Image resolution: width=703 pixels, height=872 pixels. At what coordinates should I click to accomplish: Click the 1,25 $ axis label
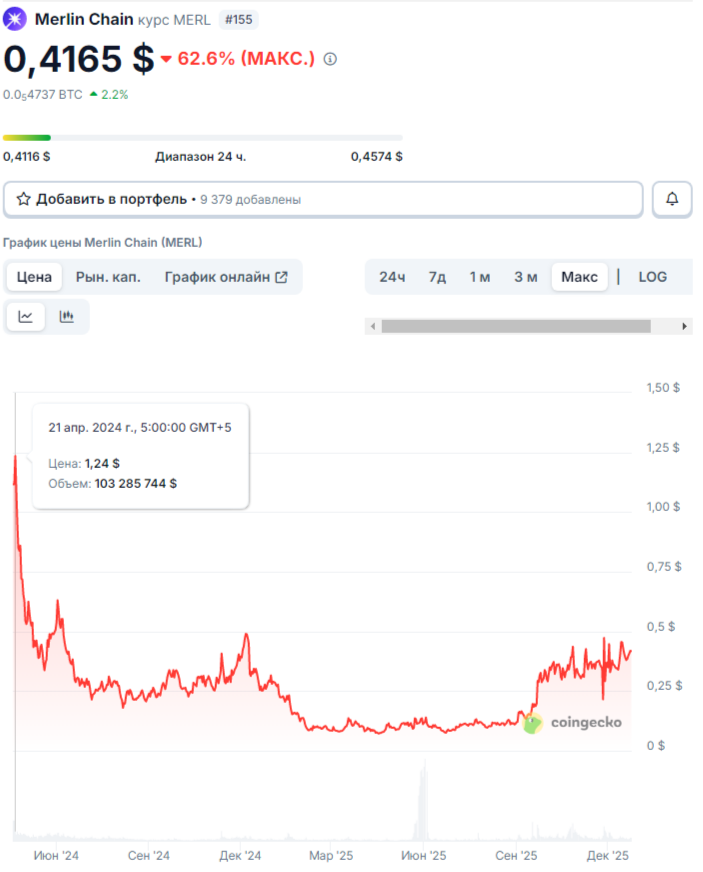click(x=663, y=448)
